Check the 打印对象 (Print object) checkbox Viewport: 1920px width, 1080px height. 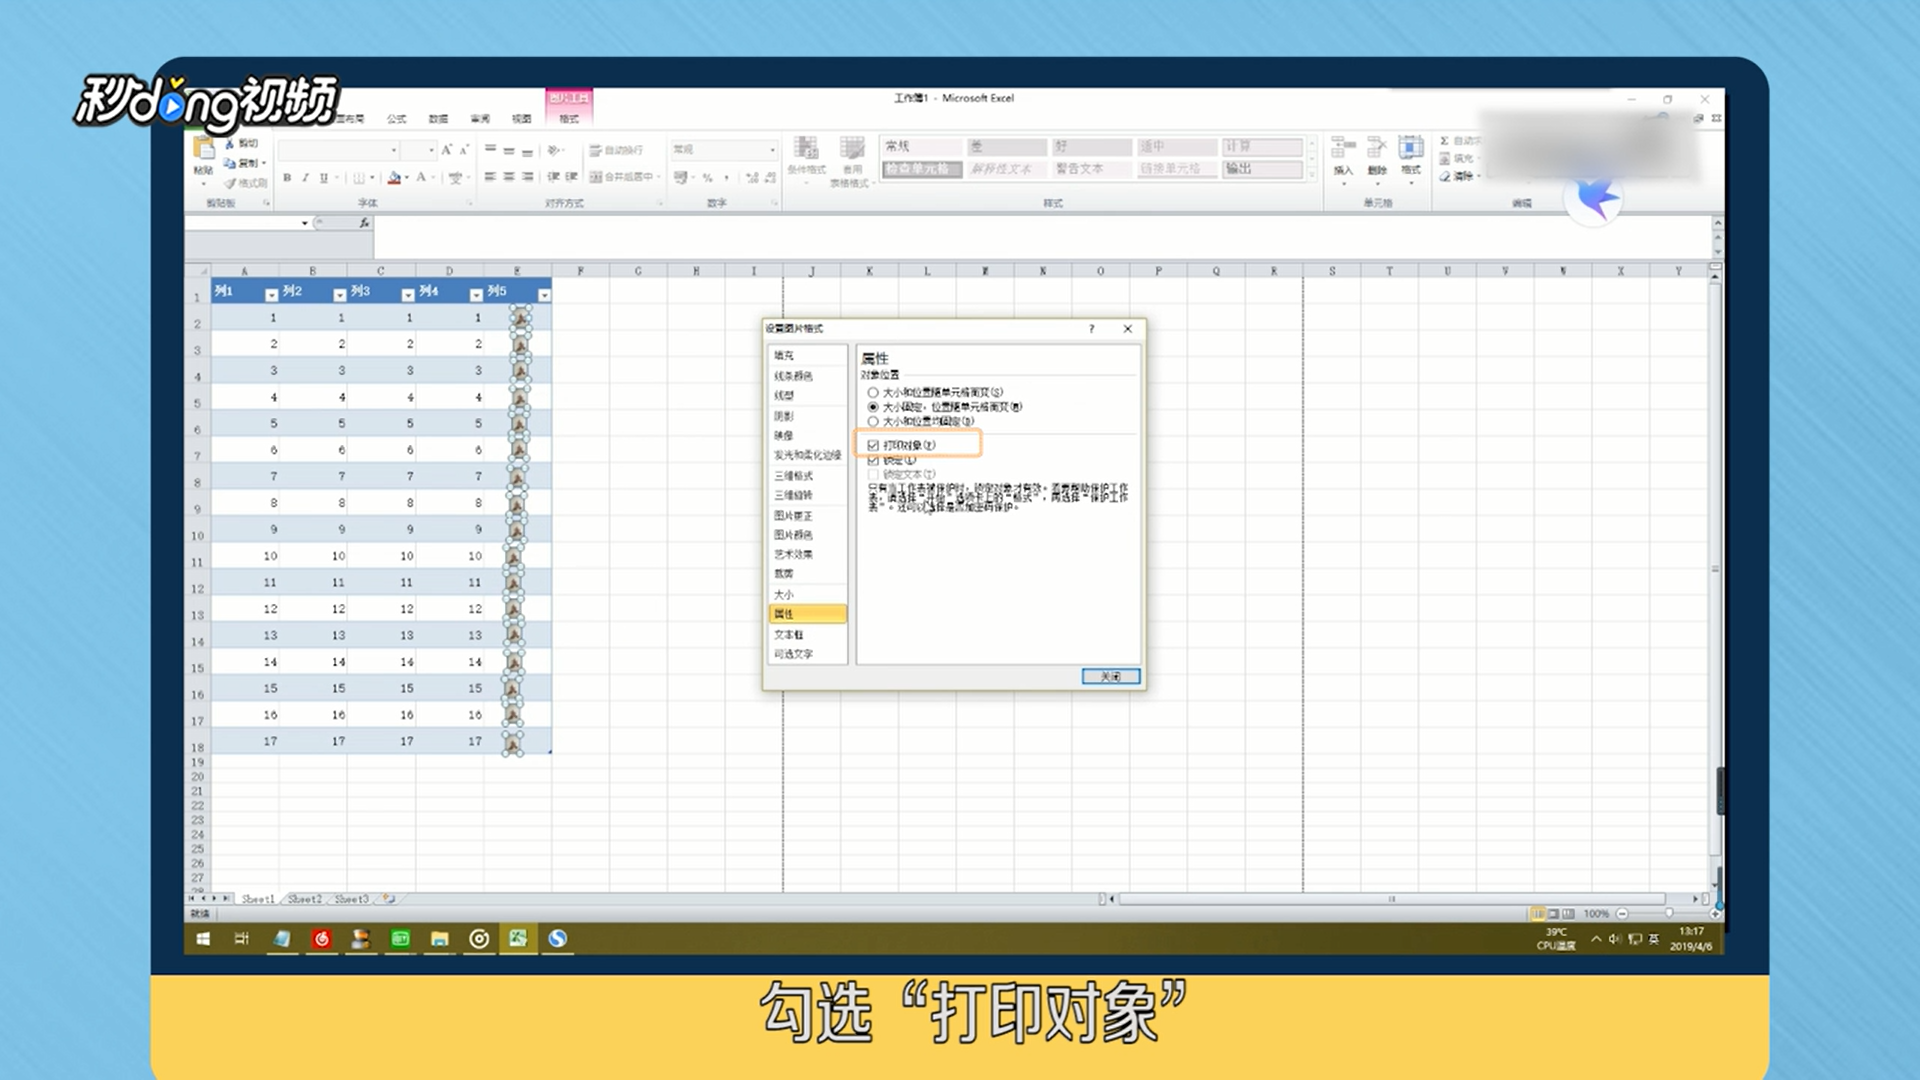pyautogui.click(x=873, y=445)
